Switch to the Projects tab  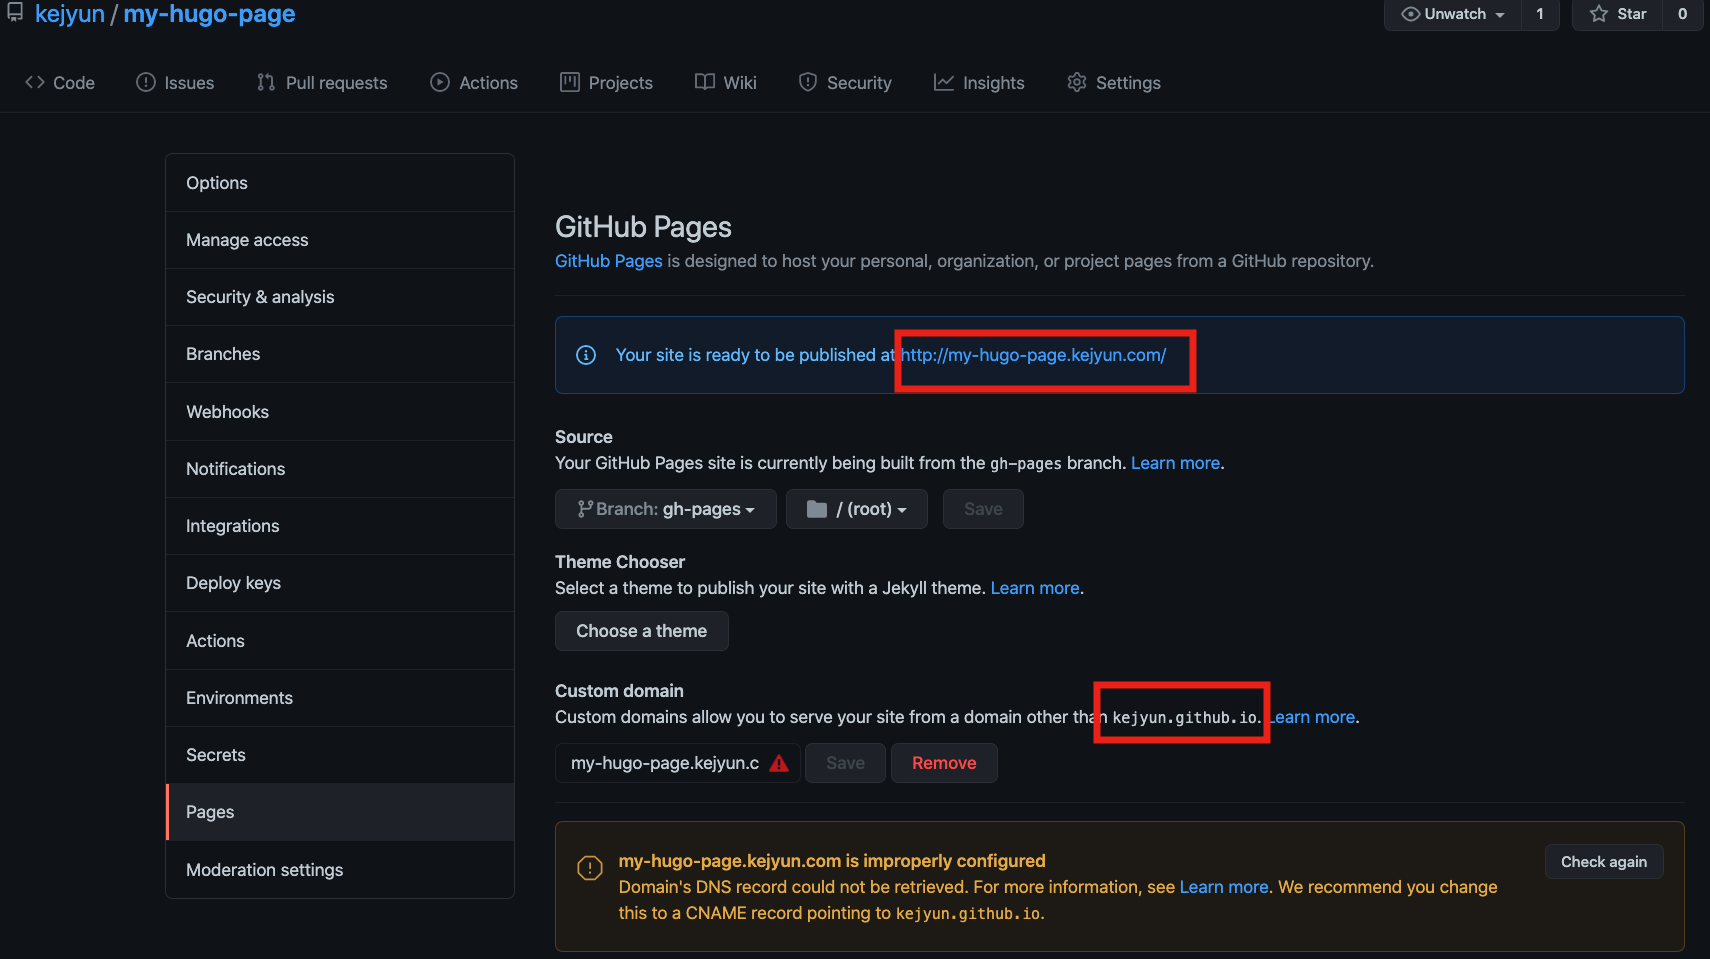click(606, 83)
